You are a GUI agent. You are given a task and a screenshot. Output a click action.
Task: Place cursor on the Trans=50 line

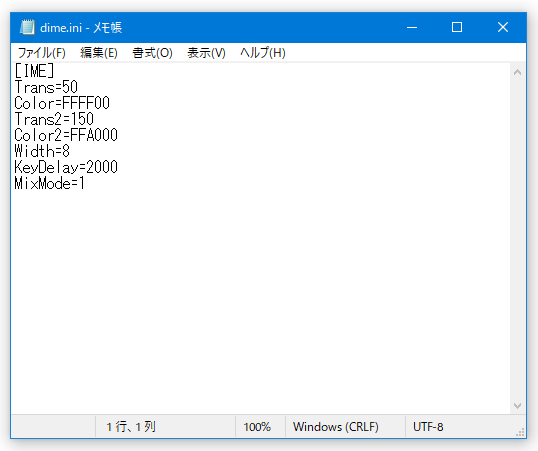pyautogui.click(x=46, y=87)
